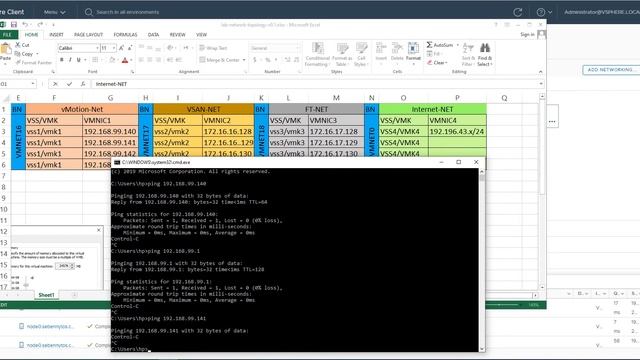Switch to the VIEW ribbon tab
Viewport: 640px width, 360px height.
click(x=202, y=35)
